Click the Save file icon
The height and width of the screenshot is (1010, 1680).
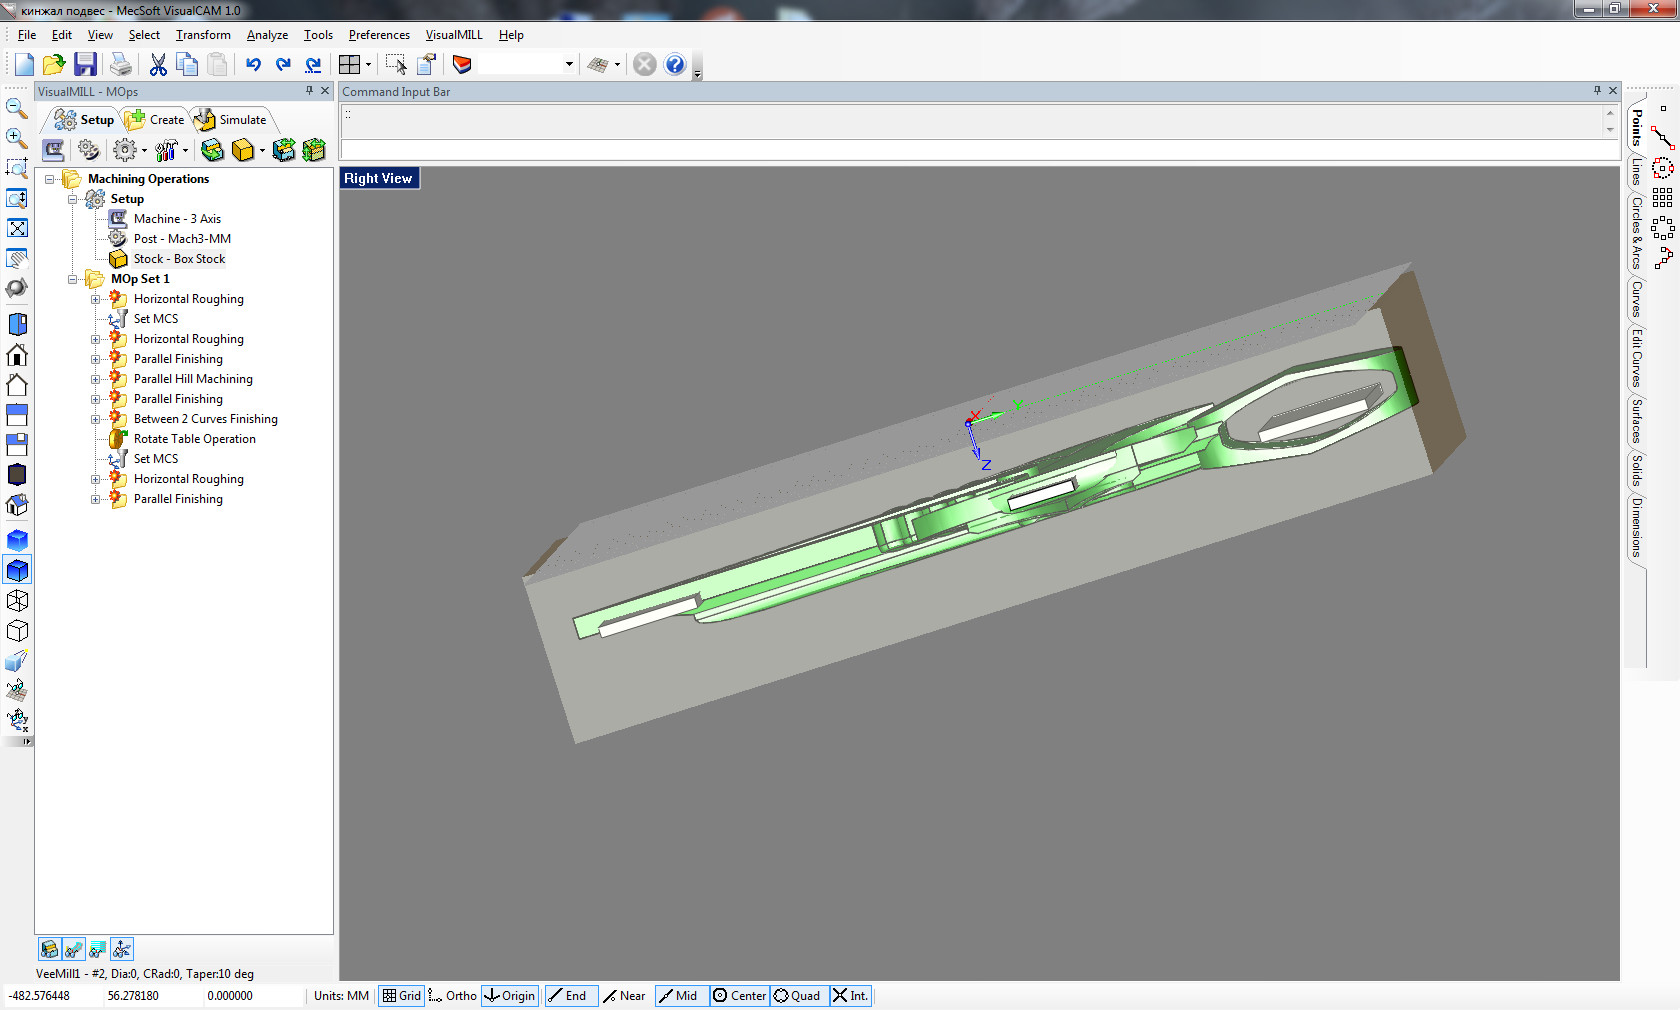click(86, 65)
